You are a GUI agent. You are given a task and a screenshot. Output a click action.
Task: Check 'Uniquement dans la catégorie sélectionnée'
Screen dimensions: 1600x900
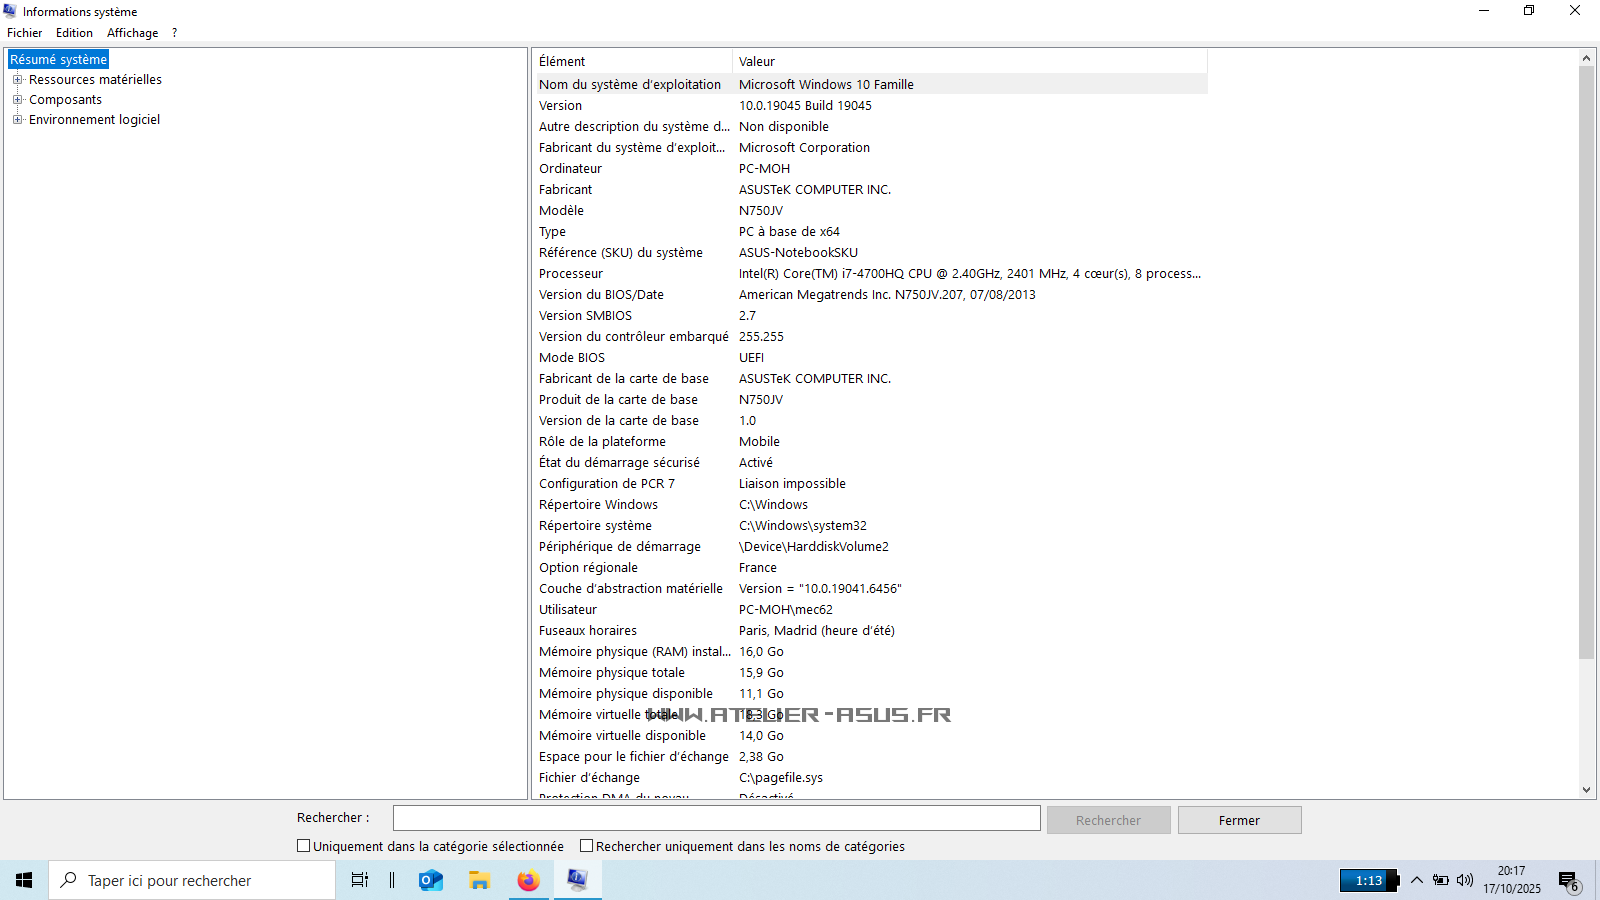[x=304, y=846]
